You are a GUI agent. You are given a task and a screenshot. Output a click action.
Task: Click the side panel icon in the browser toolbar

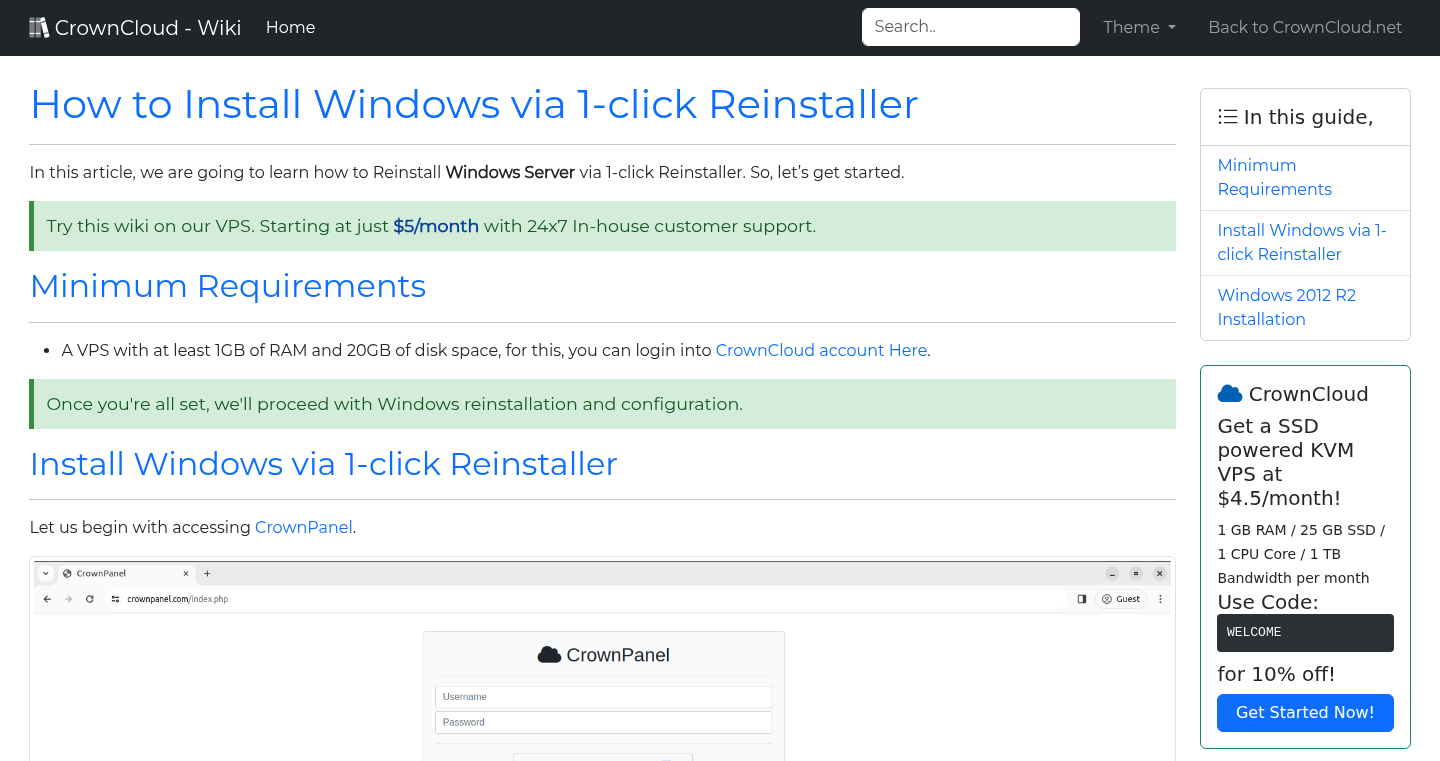tap(1081, 598)
